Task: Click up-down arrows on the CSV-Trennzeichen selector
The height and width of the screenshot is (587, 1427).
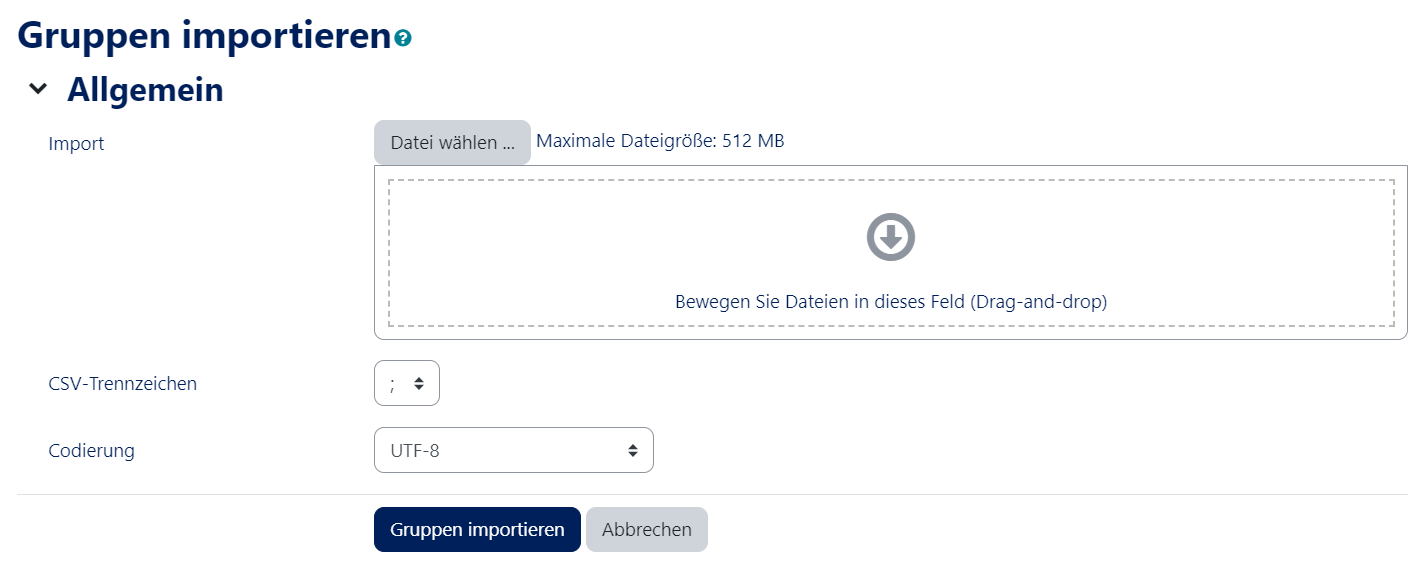Action: pos(419,383)
